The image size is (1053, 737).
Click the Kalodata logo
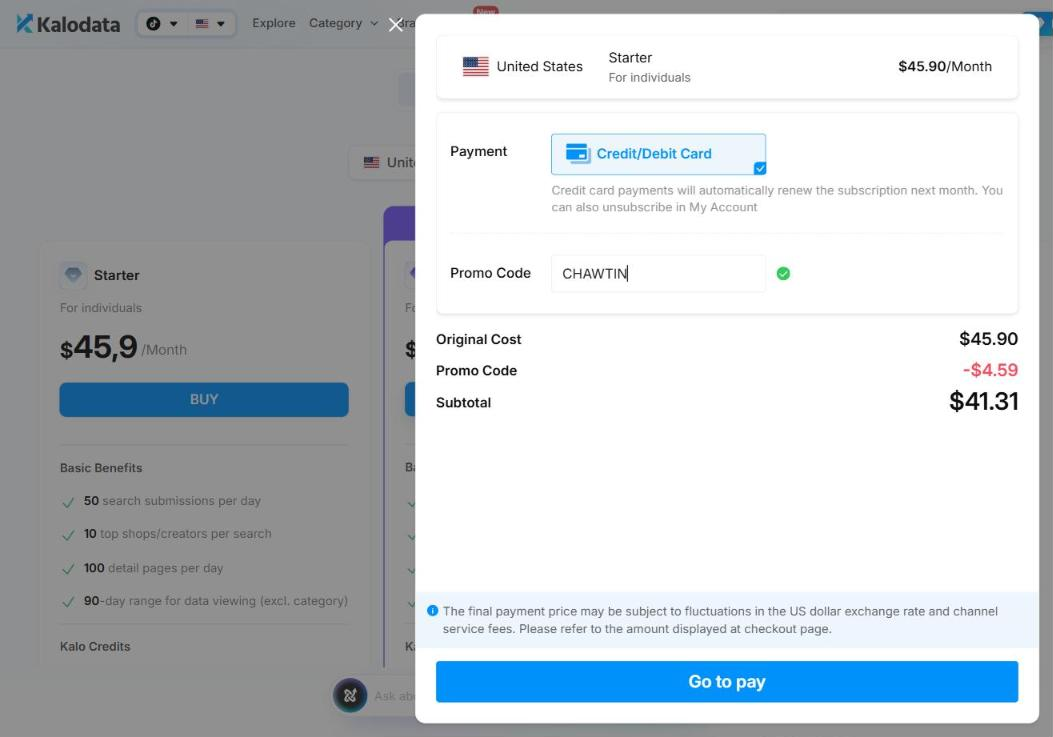point(68,24)
